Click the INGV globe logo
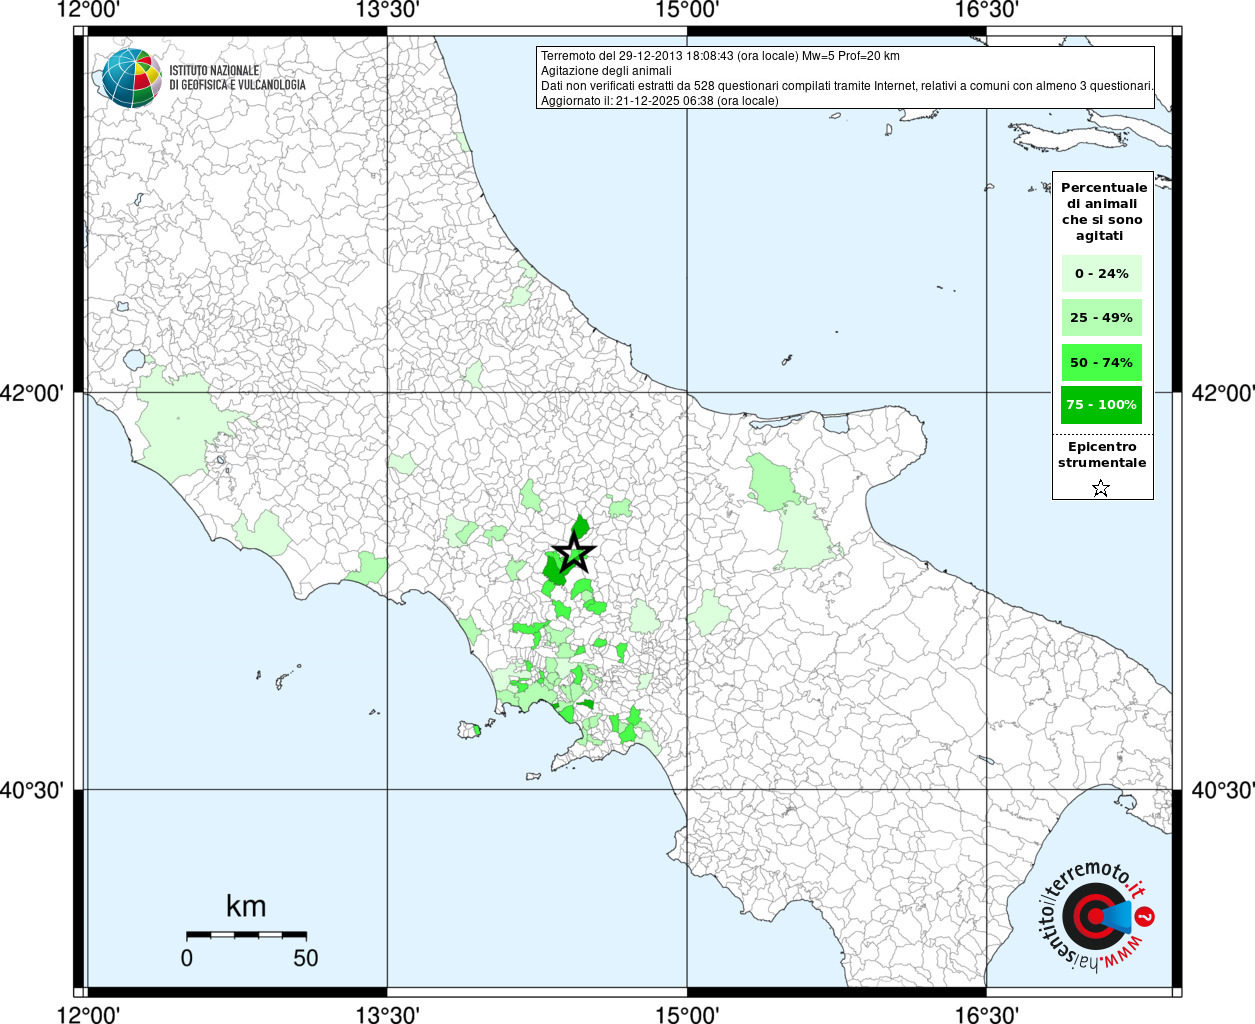 130,78
